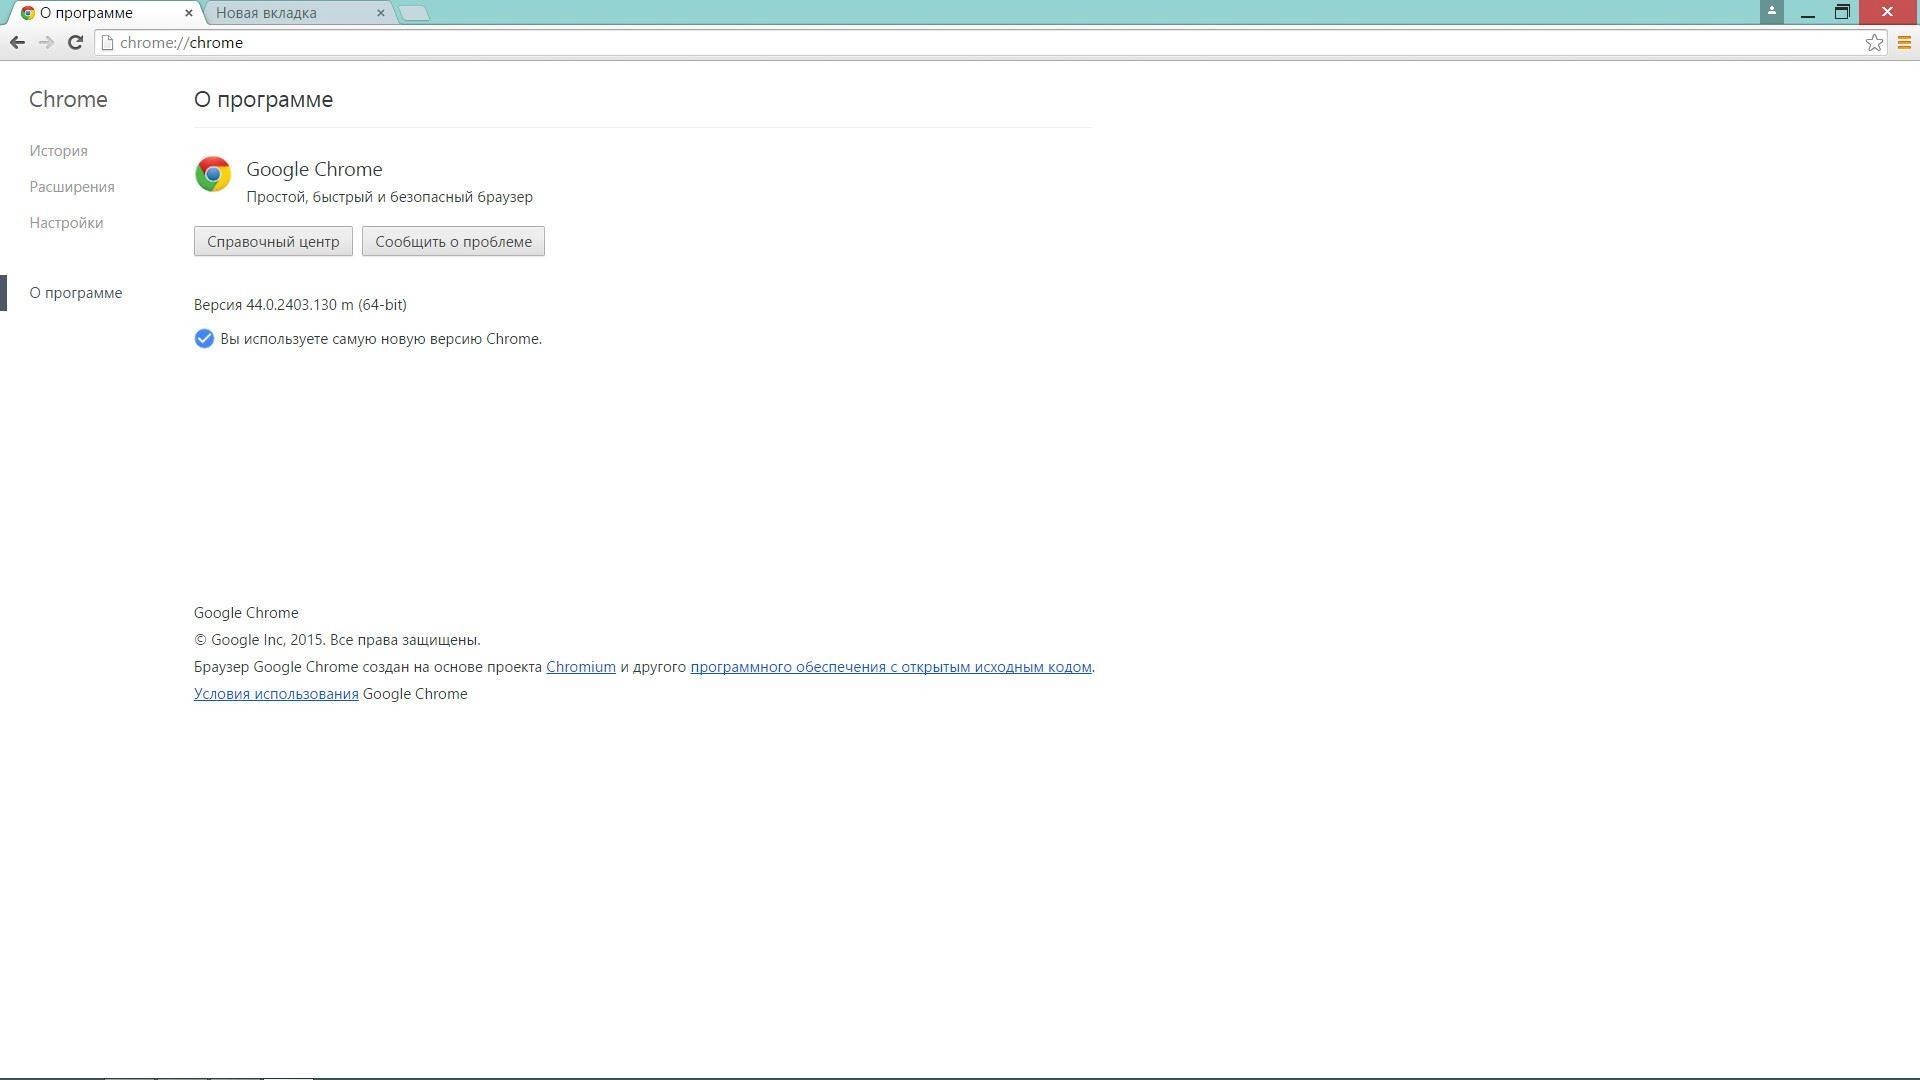The image size is (1920, 1080).
Task: Click the 'Справочный центр' button
Action: (x=273, y=241)
